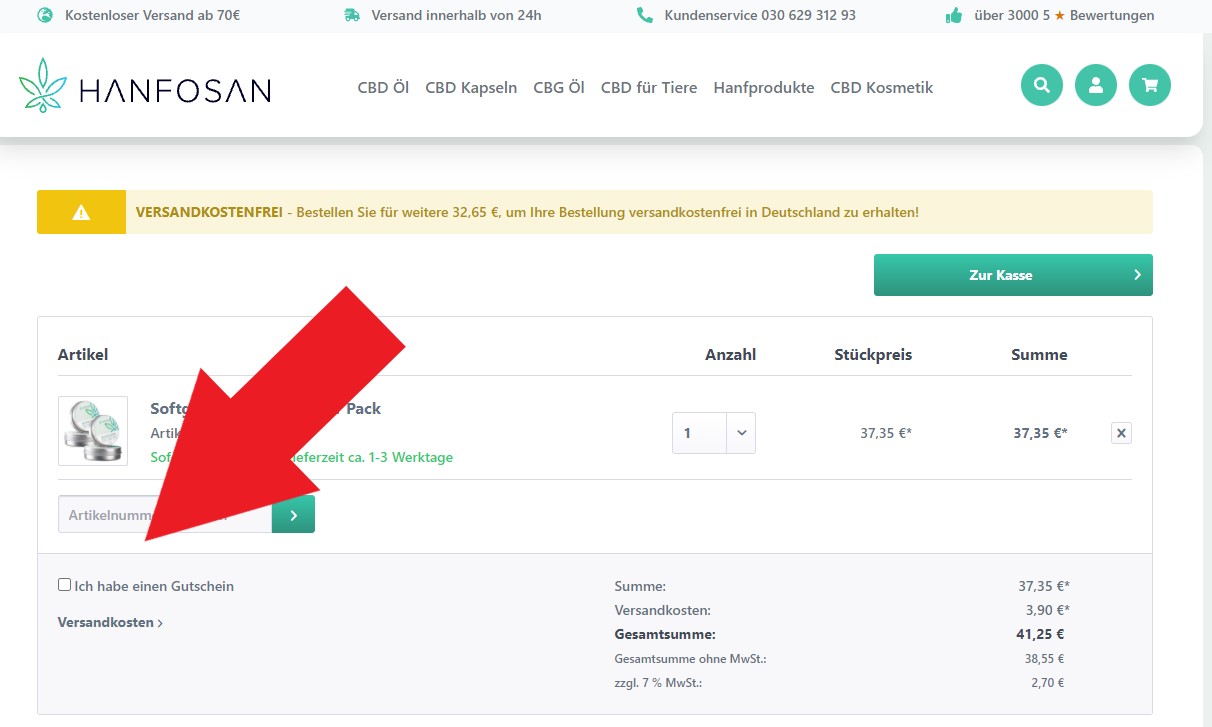The width and height of the screenshot is (1212, 727).
Task: Tick the 'Ich habe einen Gutschein' checkbox
Action: [65, 585]
